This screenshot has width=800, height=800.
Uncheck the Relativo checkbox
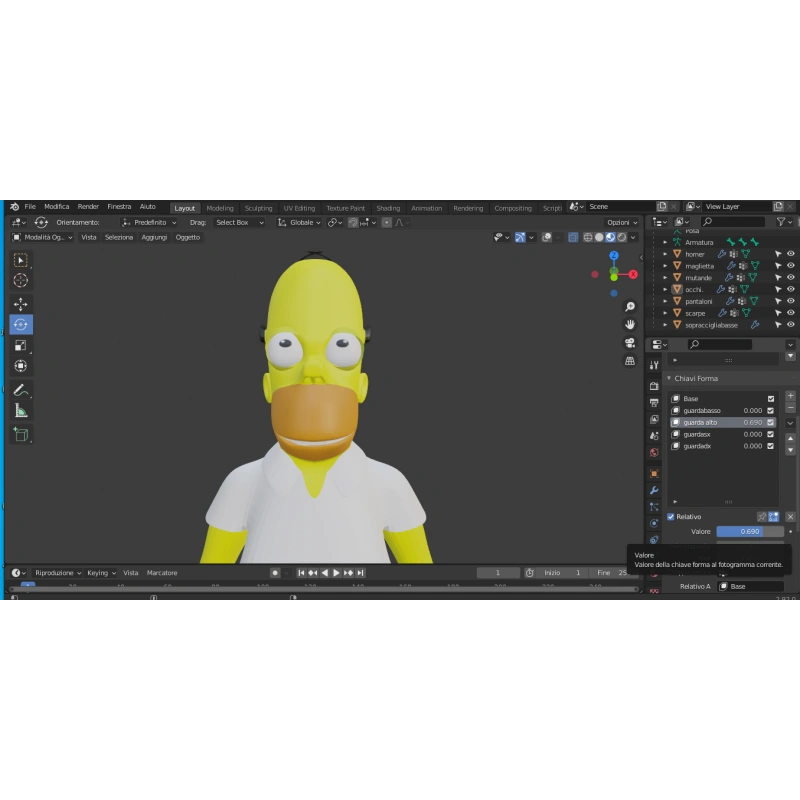pyautogui.click(x=670, y=517)
